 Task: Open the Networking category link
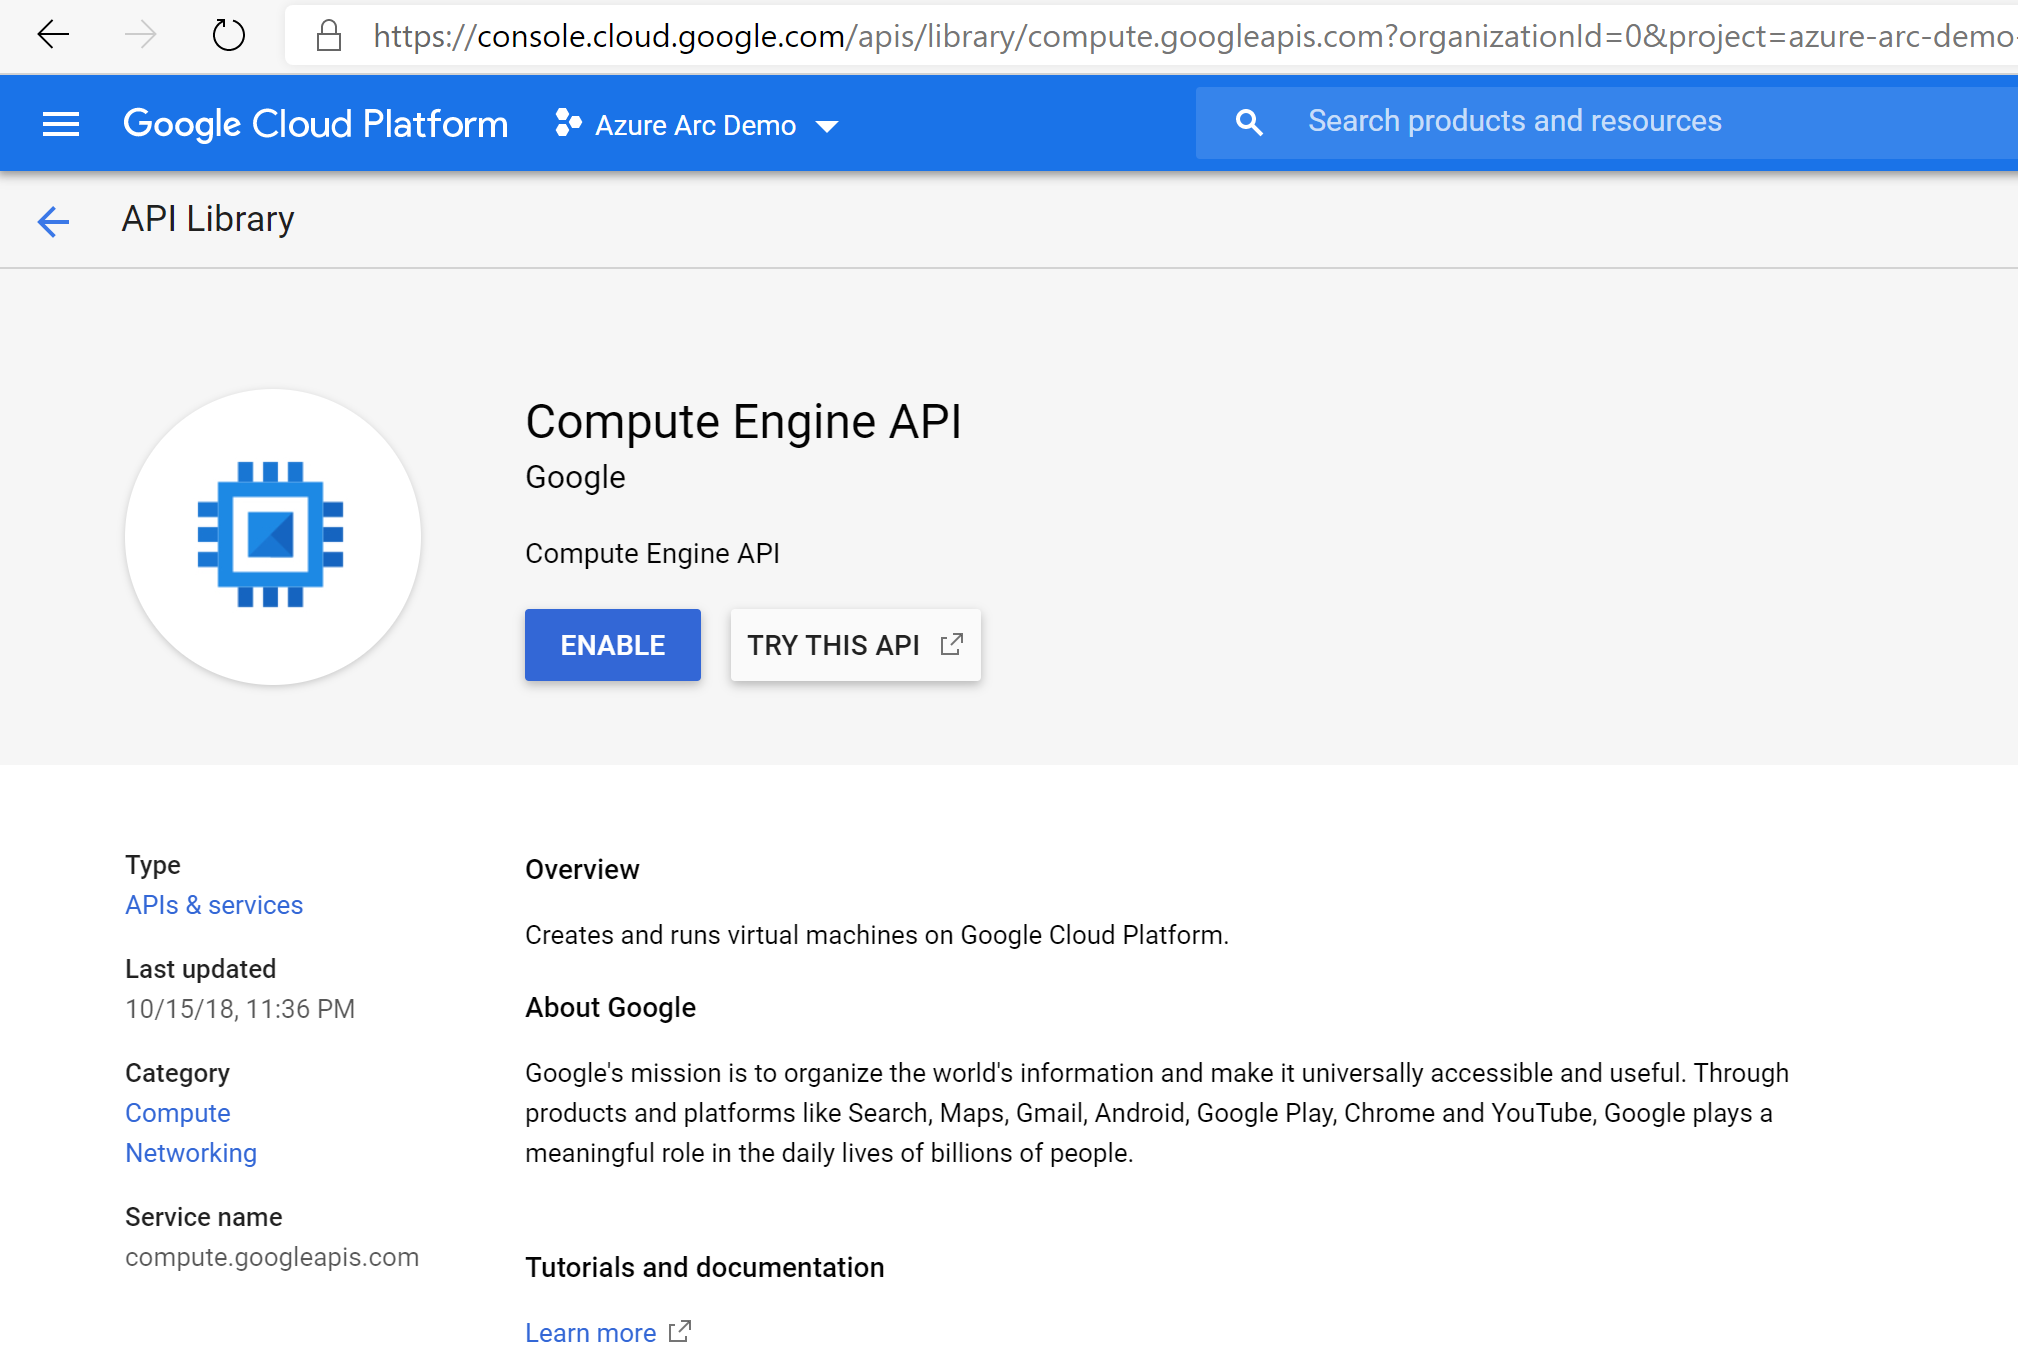[x=191, y=1153]
